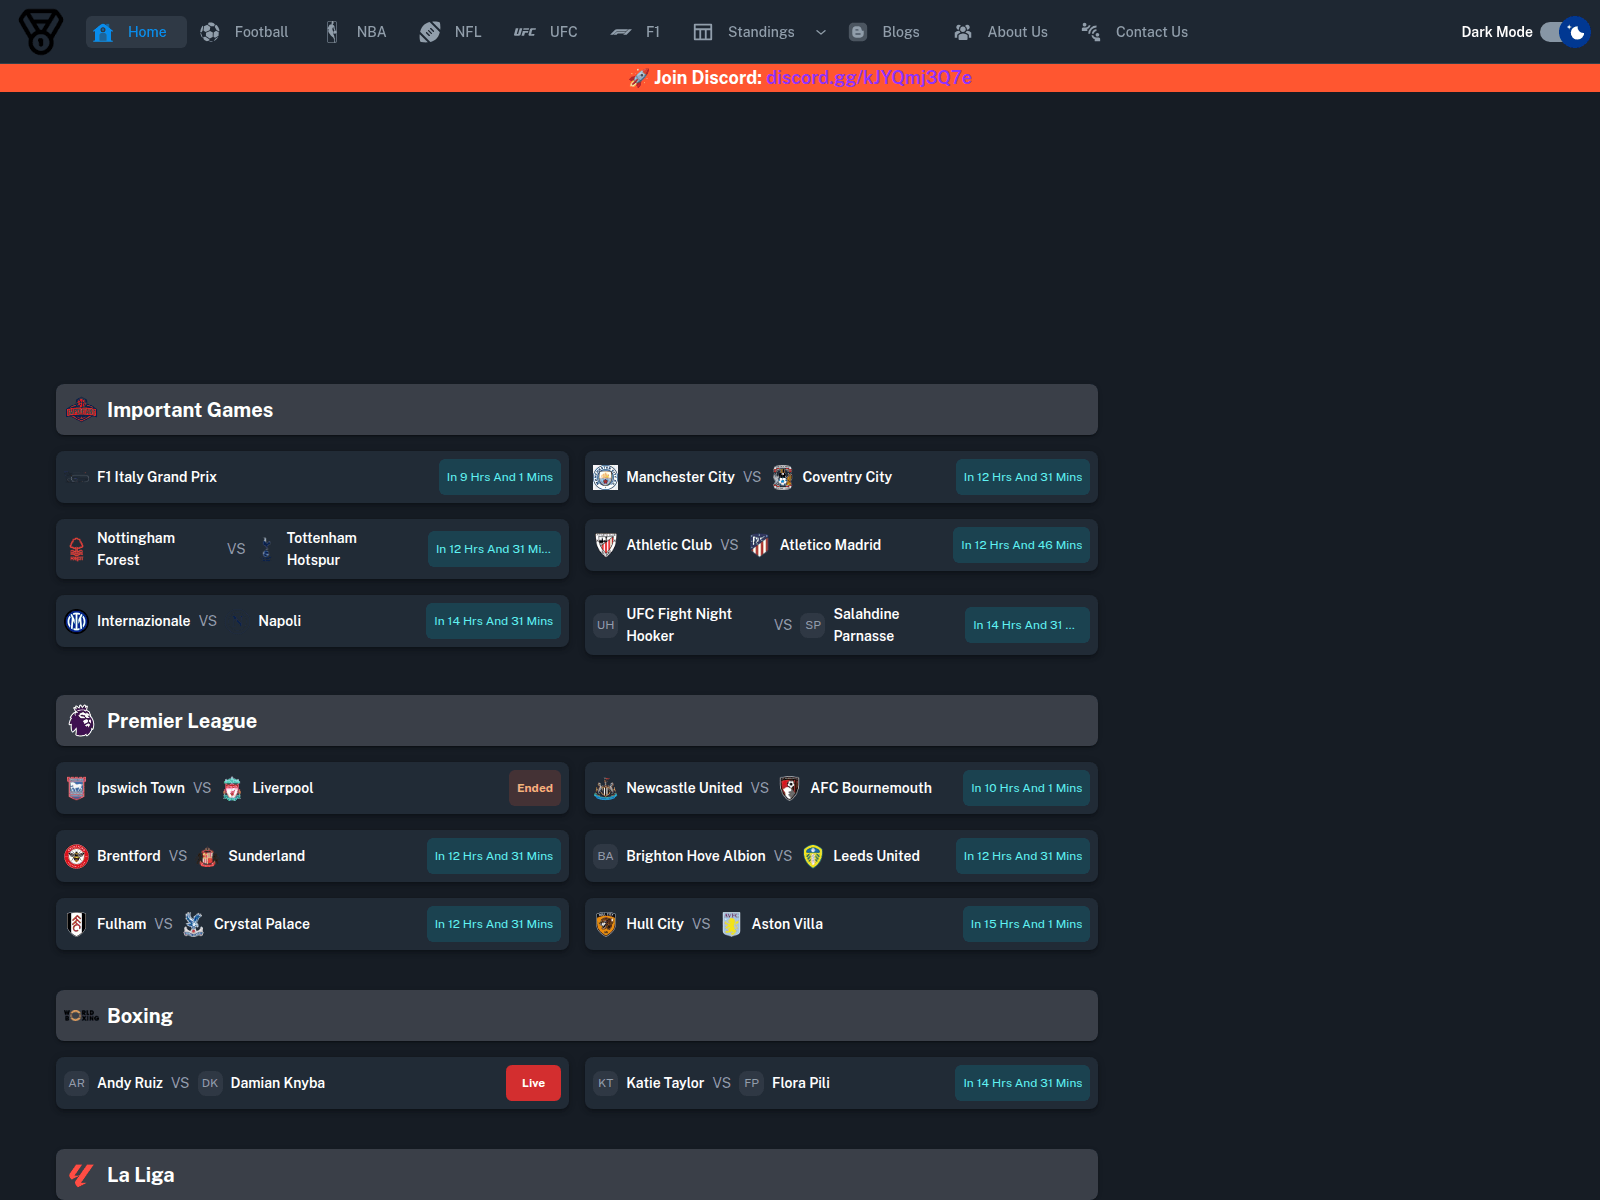Viewport: 1600px width, 1200px height.
Task: Click the Liverpool crest
Action: (x=232, y=788)
